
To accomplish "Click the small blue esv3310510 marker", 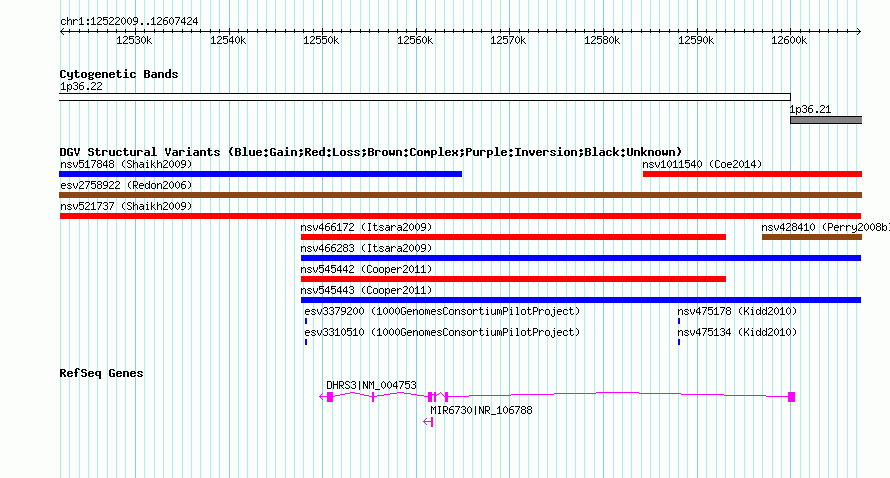I will click(x=306, y=342).
